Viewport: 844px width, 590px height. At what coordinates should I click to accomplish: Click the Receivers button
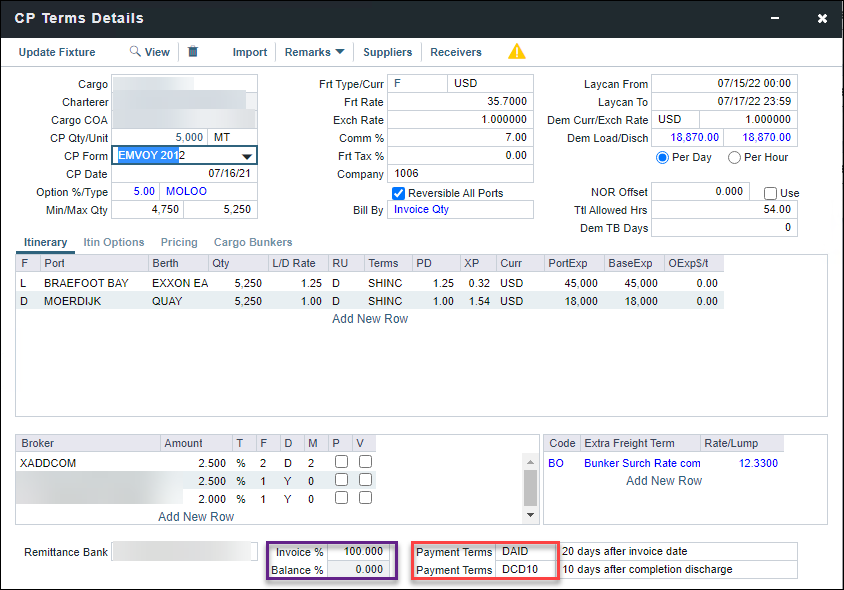(x=455, y=52)
